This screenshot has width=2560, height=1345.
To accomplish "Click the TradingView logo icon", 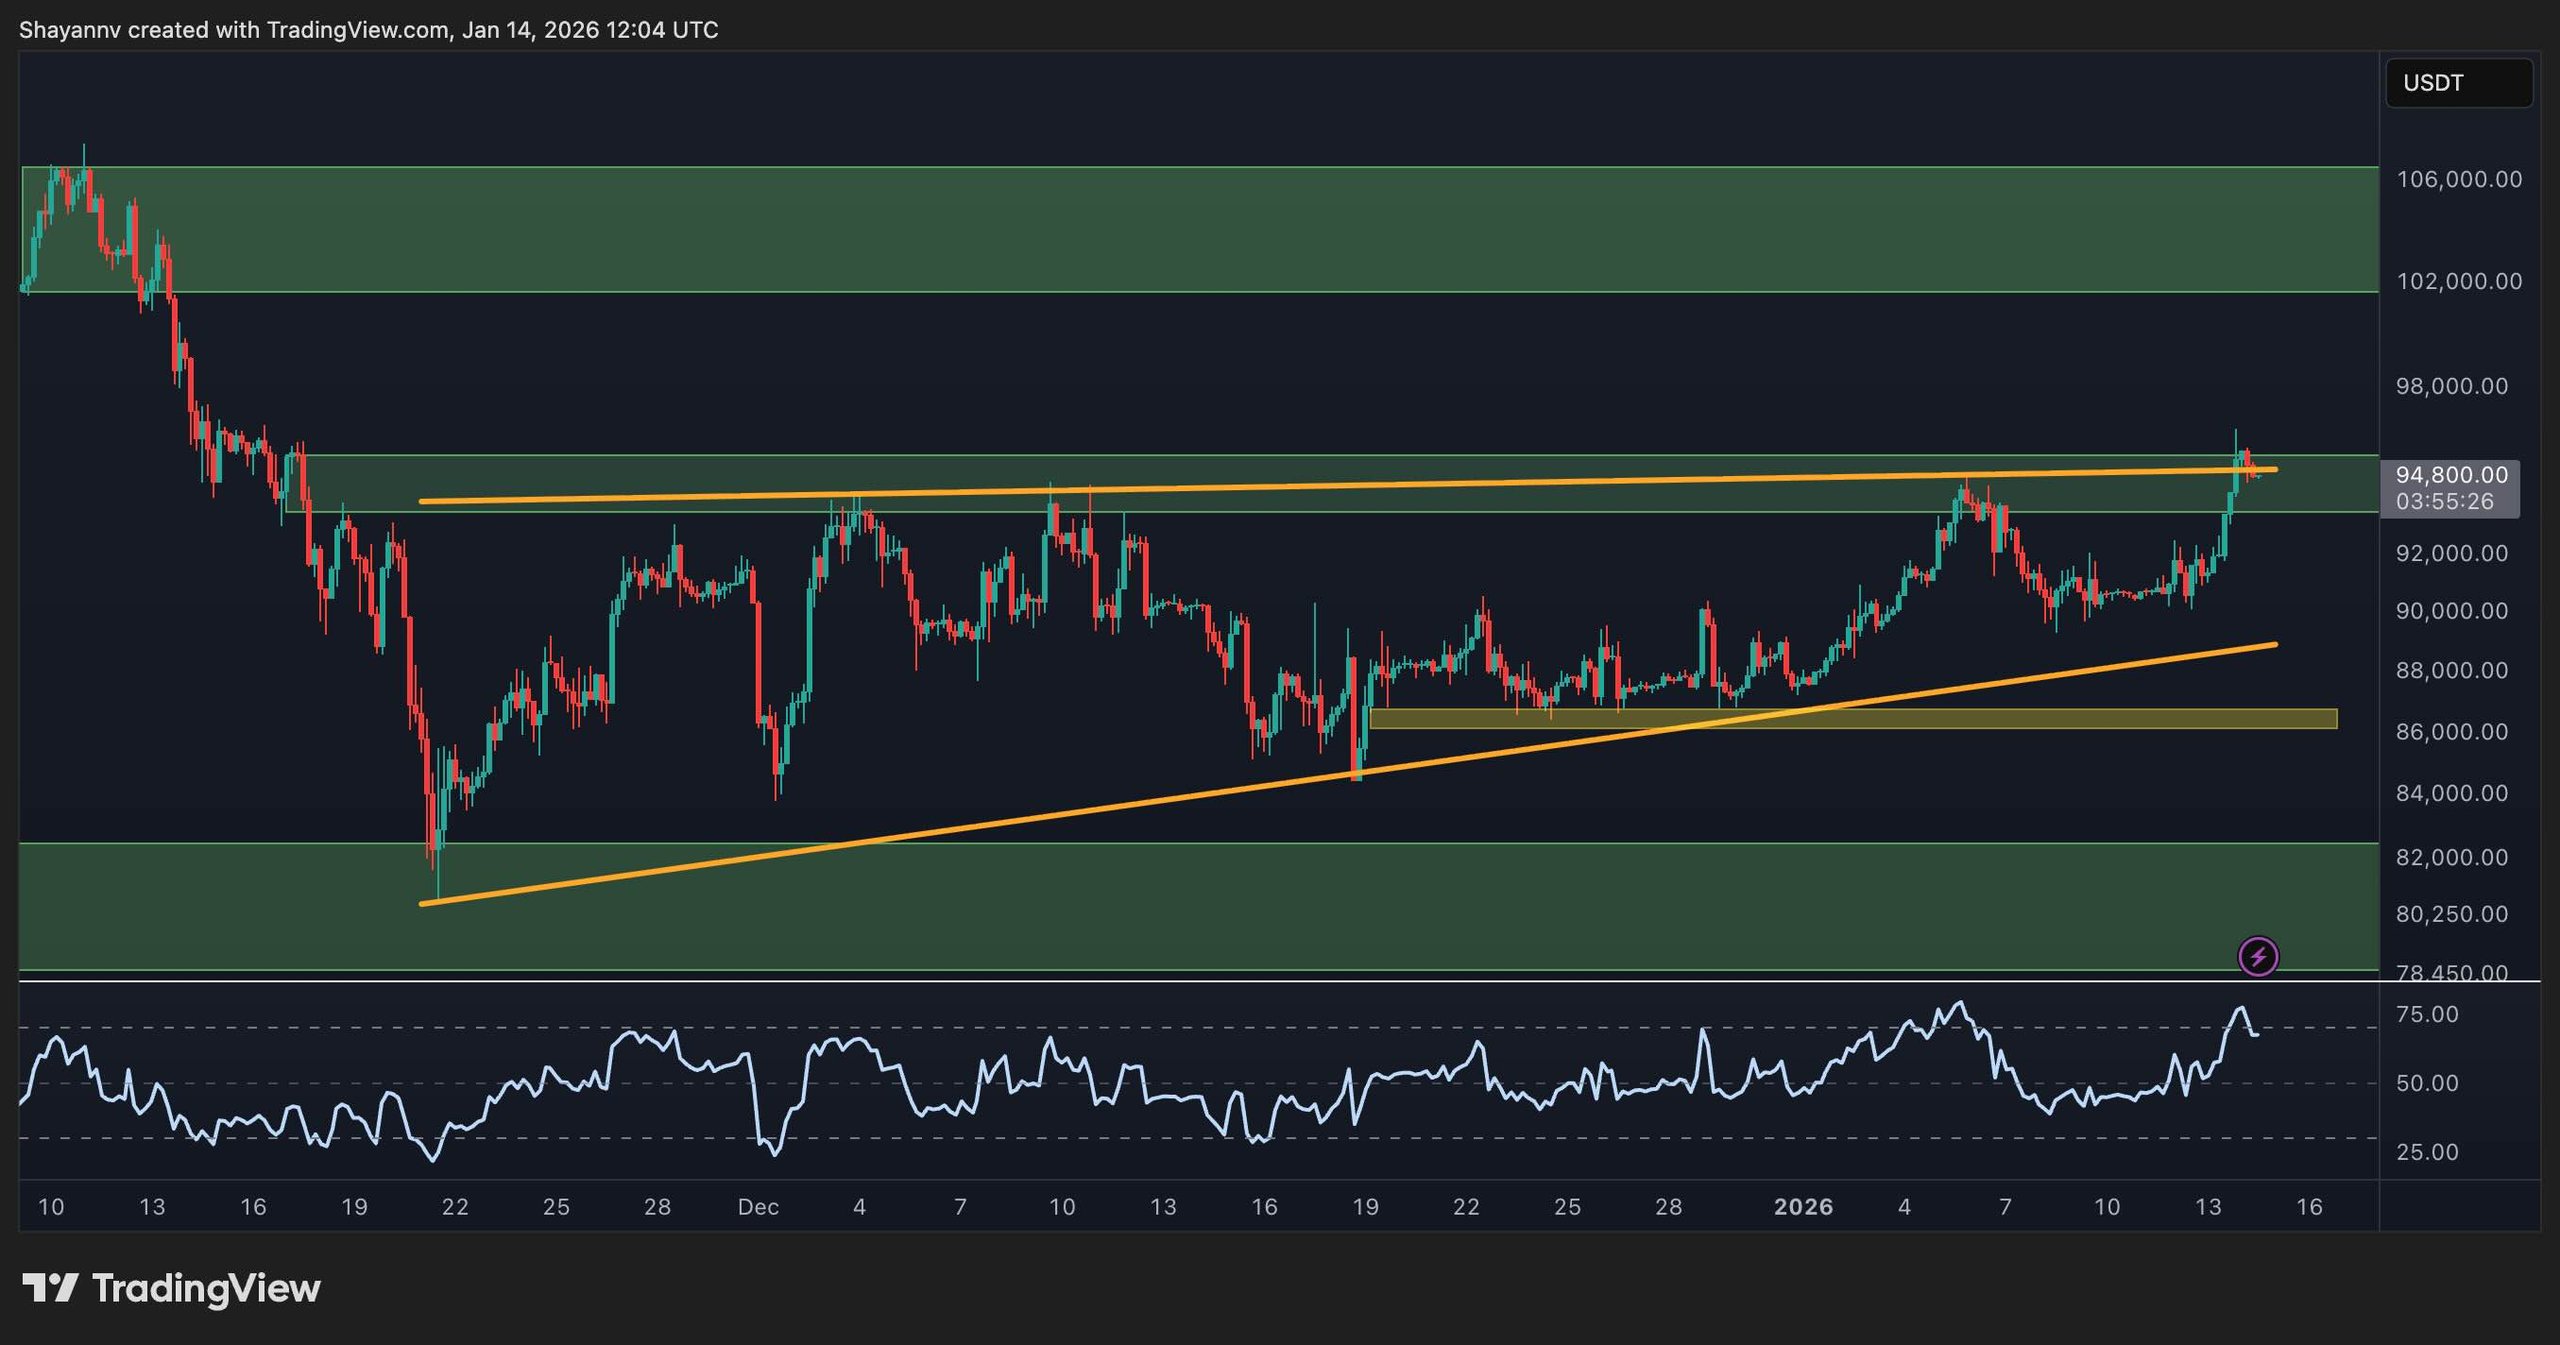I will 50,1288.
